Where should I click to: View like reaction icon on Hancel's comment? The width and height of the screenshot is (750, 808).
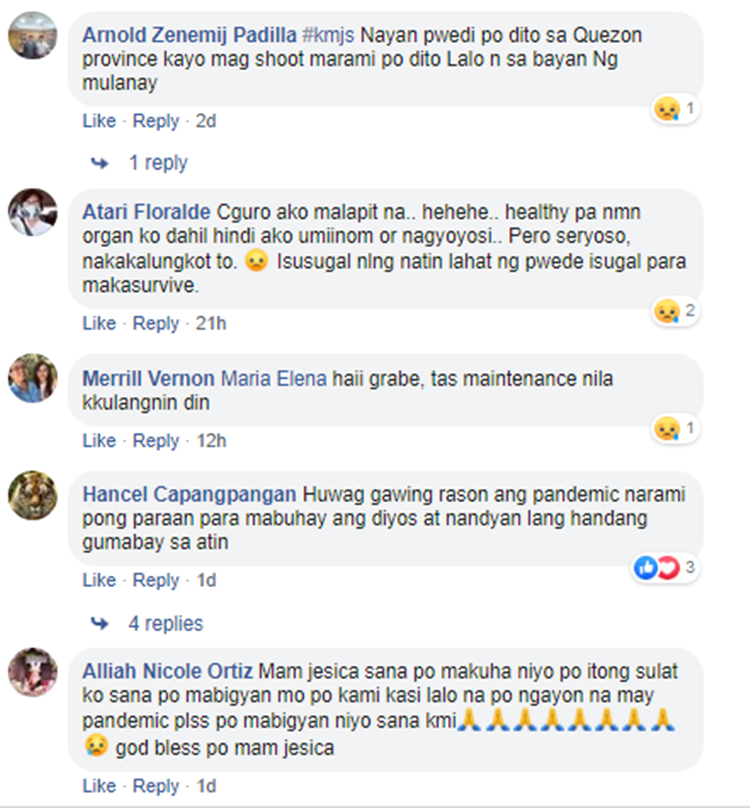pyautogui.click(x=645, y=568)
